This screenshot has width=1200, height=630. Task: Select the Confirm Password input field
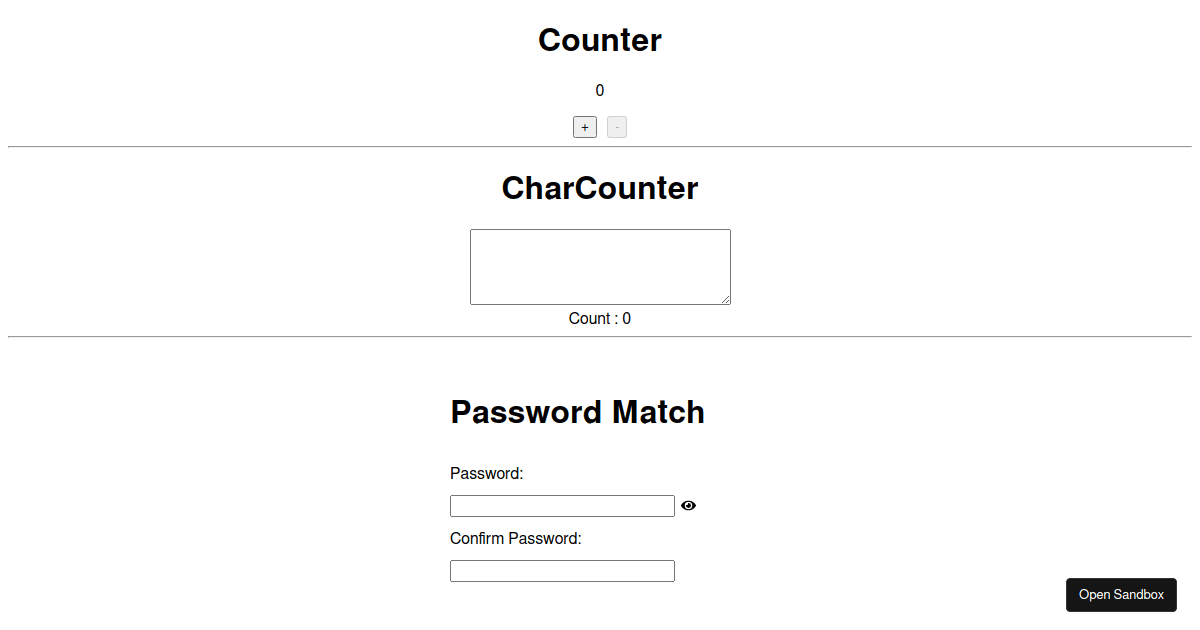coord(562,571)
